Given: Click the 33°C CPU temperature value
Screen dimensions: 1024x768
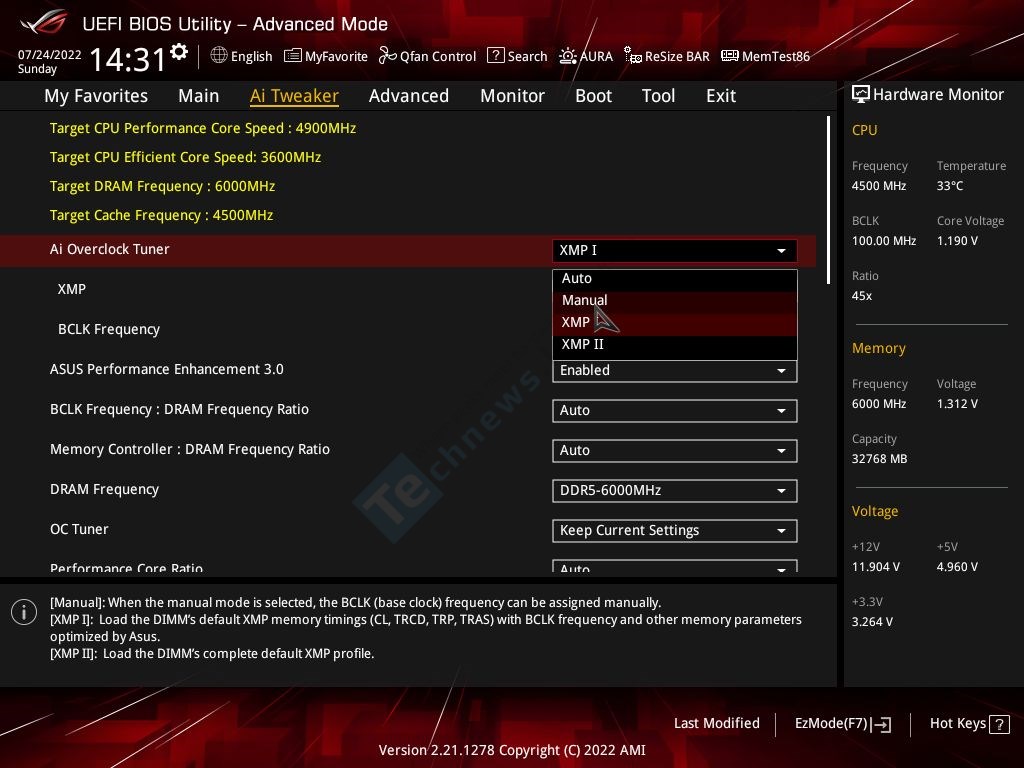Looking at the screenshot, I should click(x=950, y=186).
